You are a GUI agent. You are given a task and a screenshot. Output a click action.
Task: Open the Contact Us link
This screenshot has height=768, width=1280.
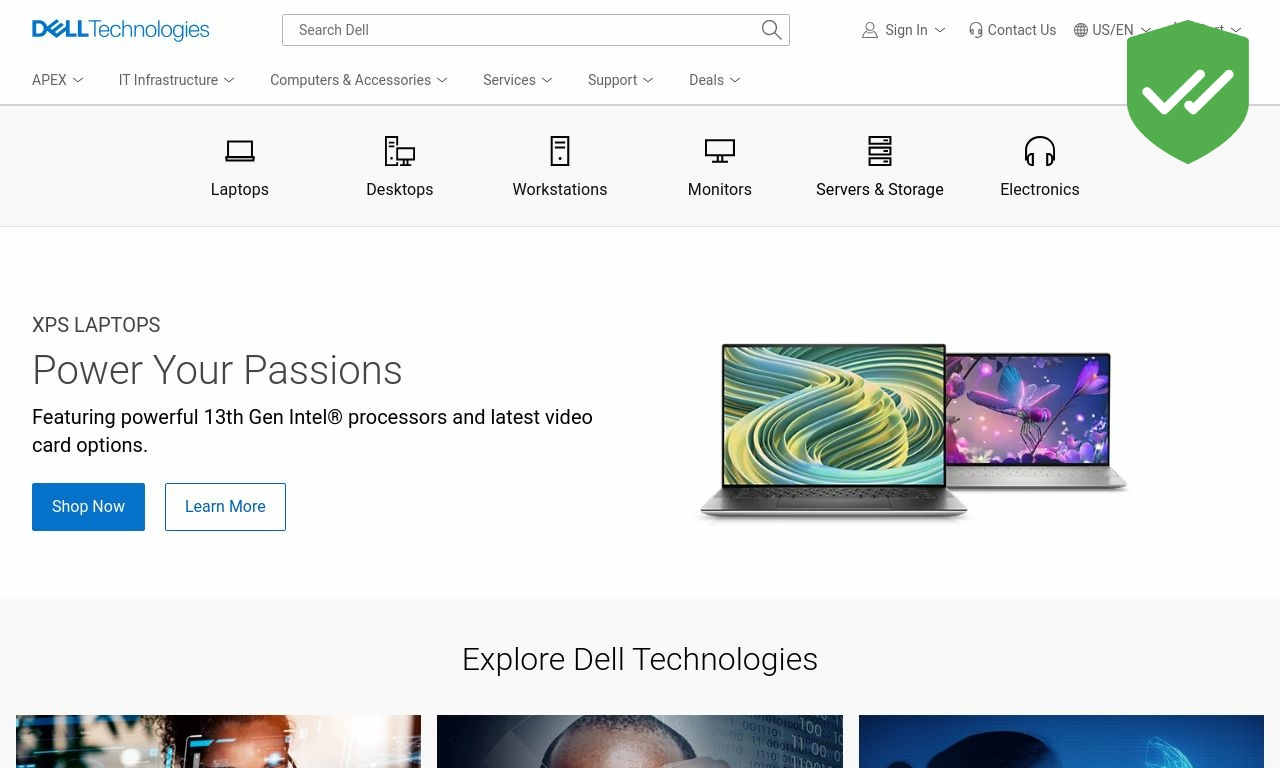pyautogui.click(x=1012, y=30)
